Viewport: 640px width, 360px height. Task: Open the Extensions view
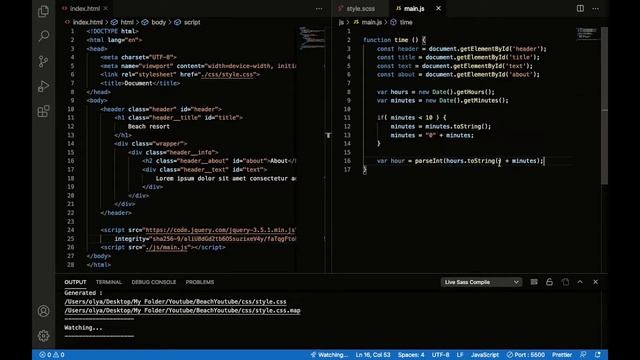coord(43,111)
